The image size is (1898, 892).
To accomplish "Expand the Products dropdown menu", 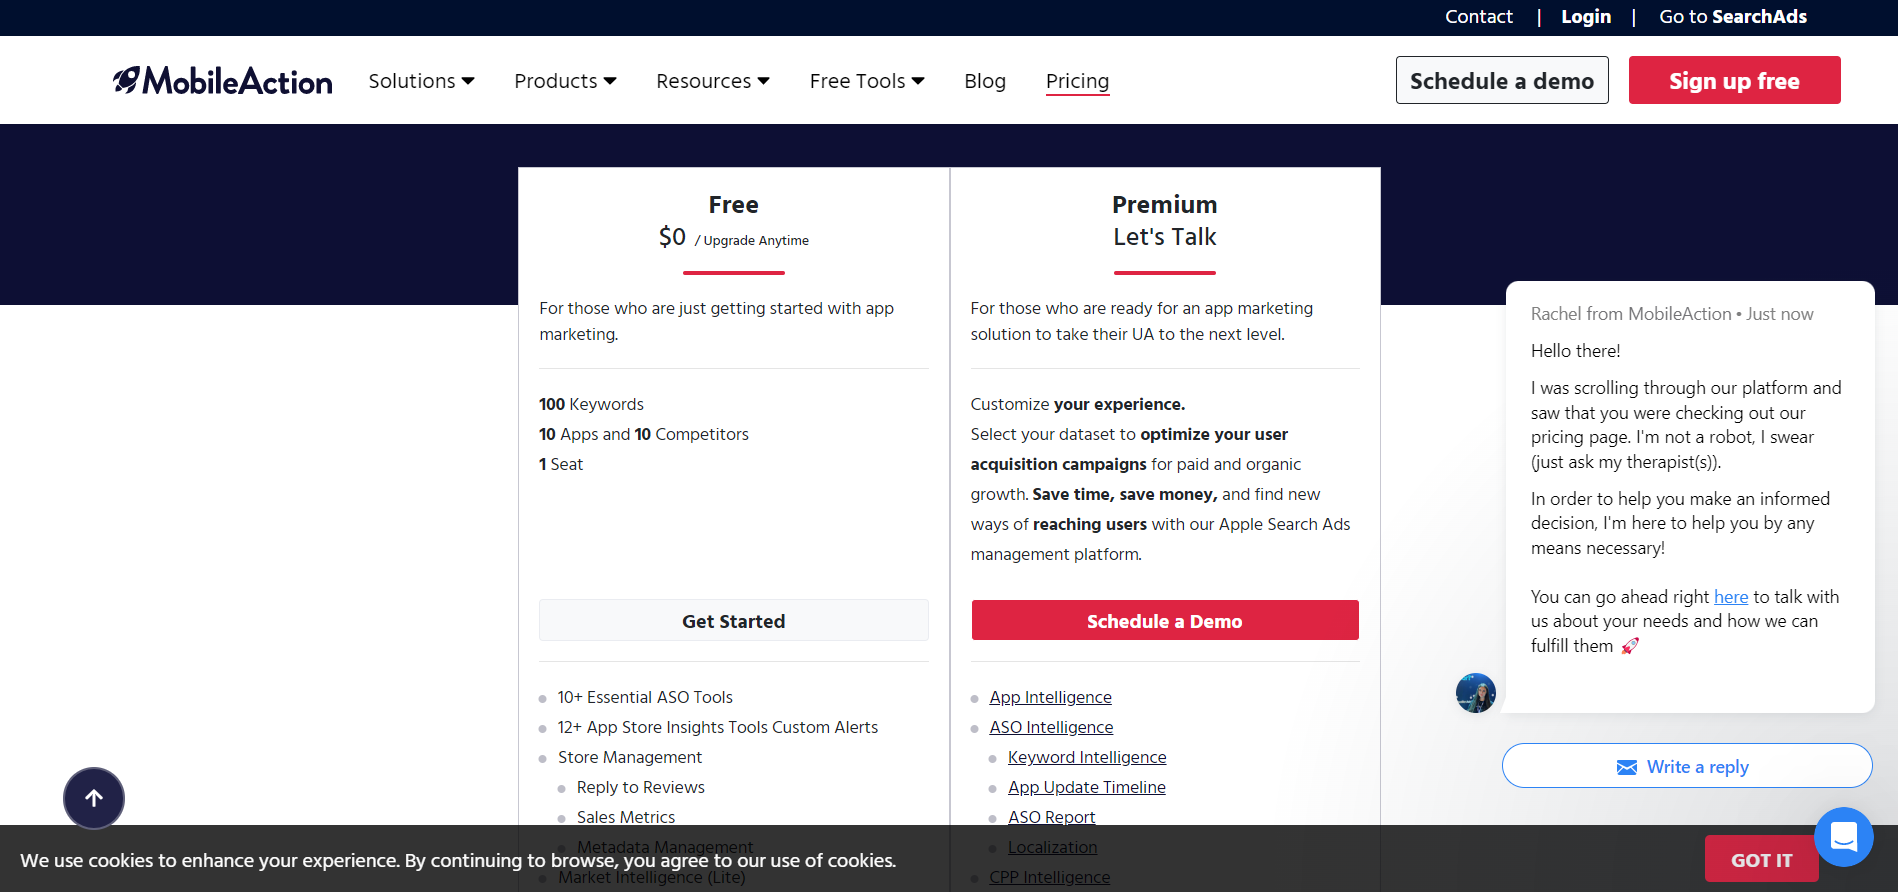I will coord(565,81).
